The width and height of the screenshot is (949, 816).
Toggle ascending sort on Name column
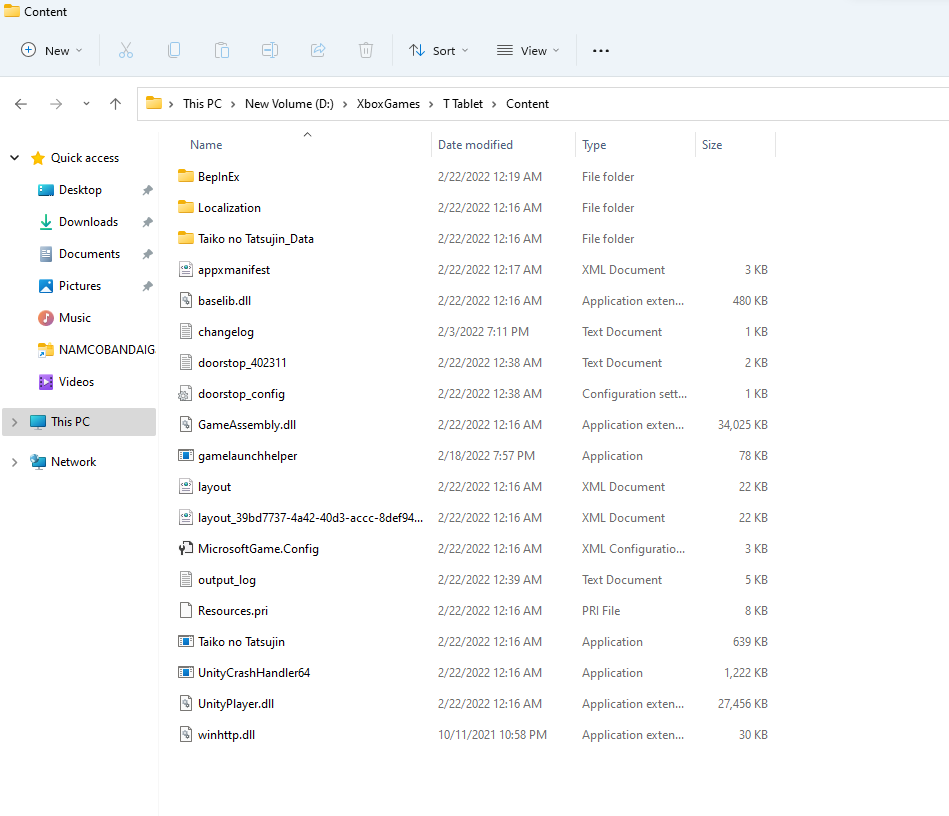pyautogui.click(x=205, y=144)
